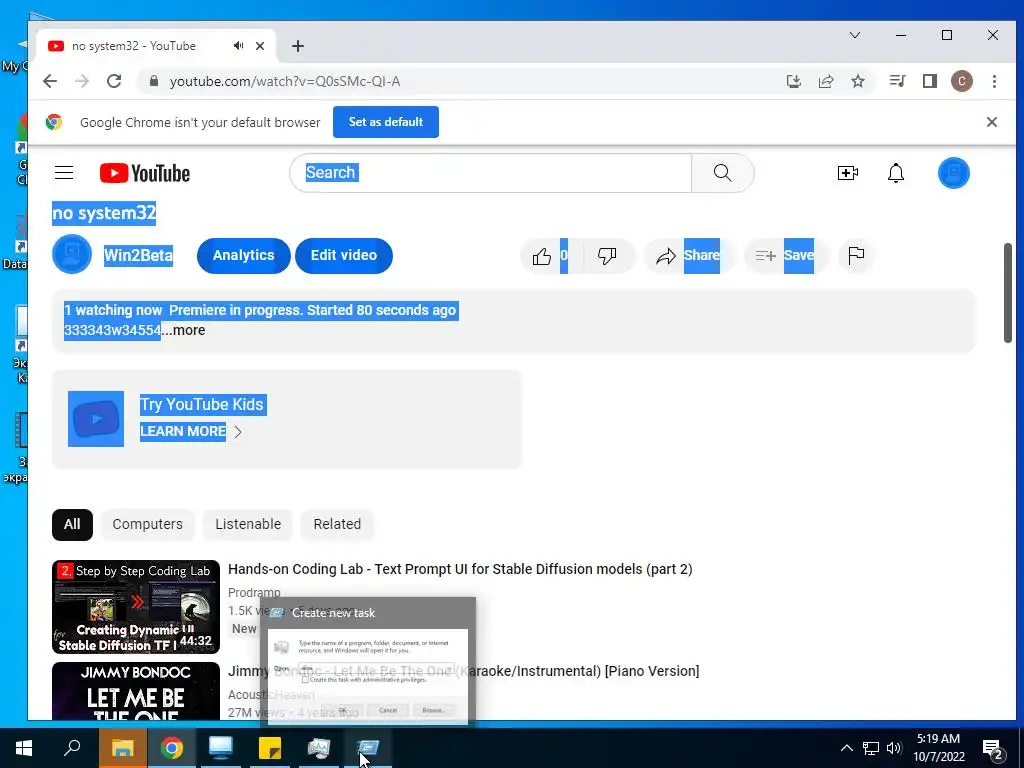Screen dimensions: 1024x768
Task: Expand the description with ...more
Action: coord(184,330)
